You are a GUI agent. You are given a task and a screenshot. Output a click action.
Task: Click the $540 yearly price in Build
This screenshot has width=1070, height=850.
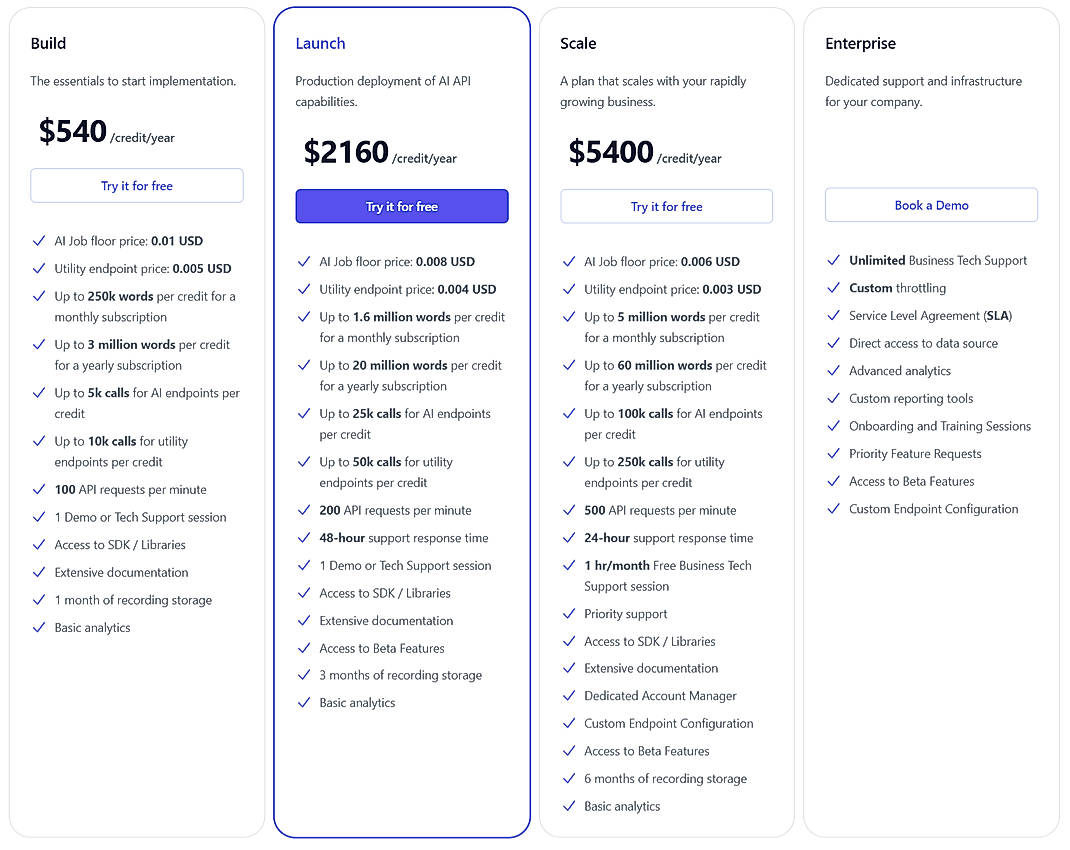point(73,131)
